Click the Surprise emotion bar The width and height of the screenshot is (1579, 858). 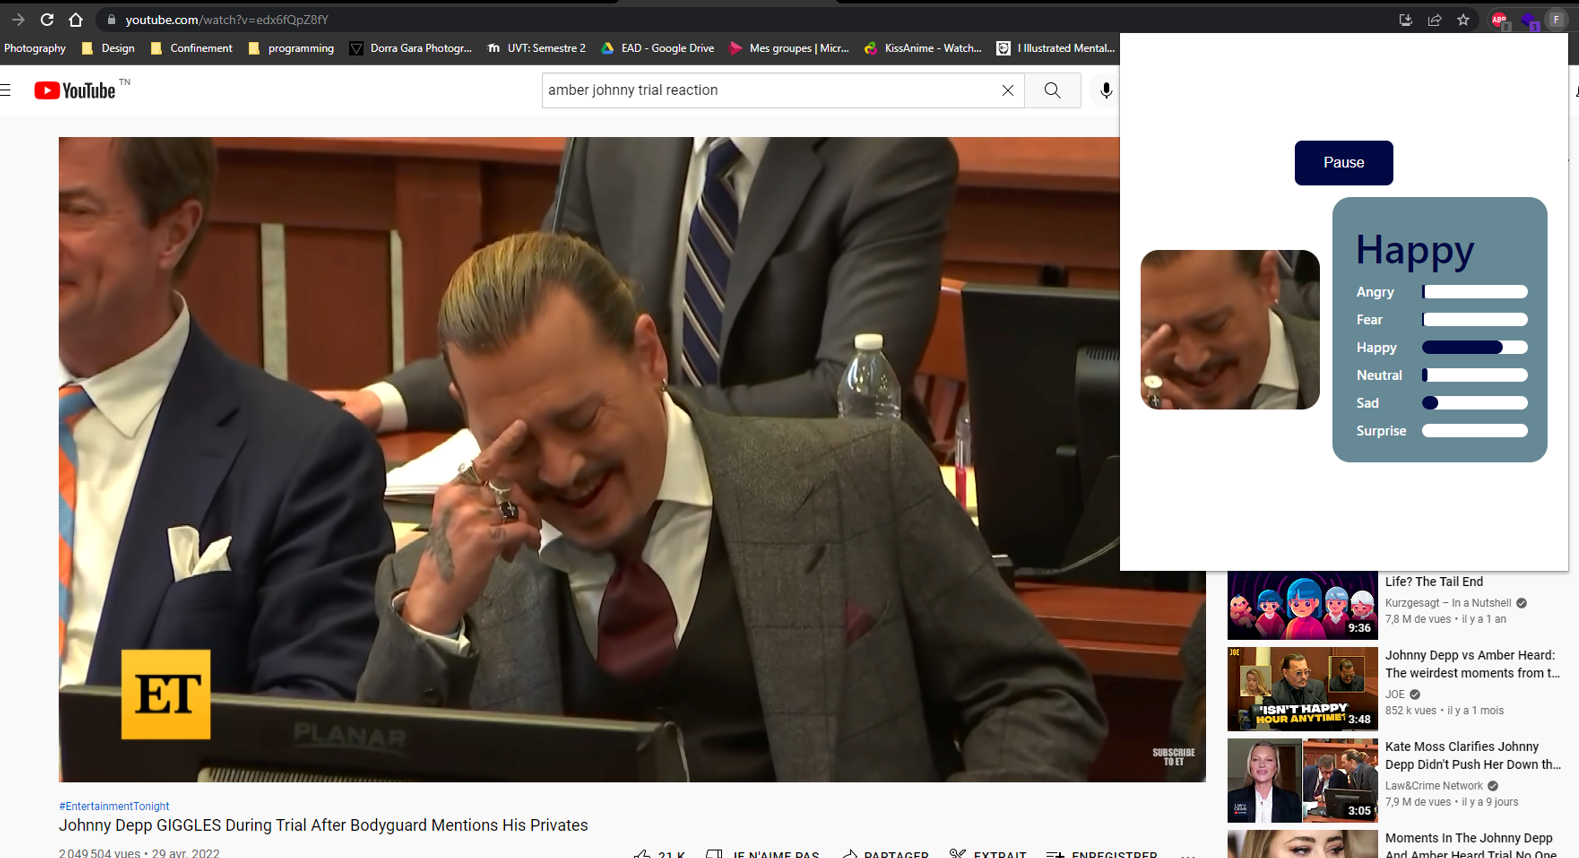coord(1475,431)
